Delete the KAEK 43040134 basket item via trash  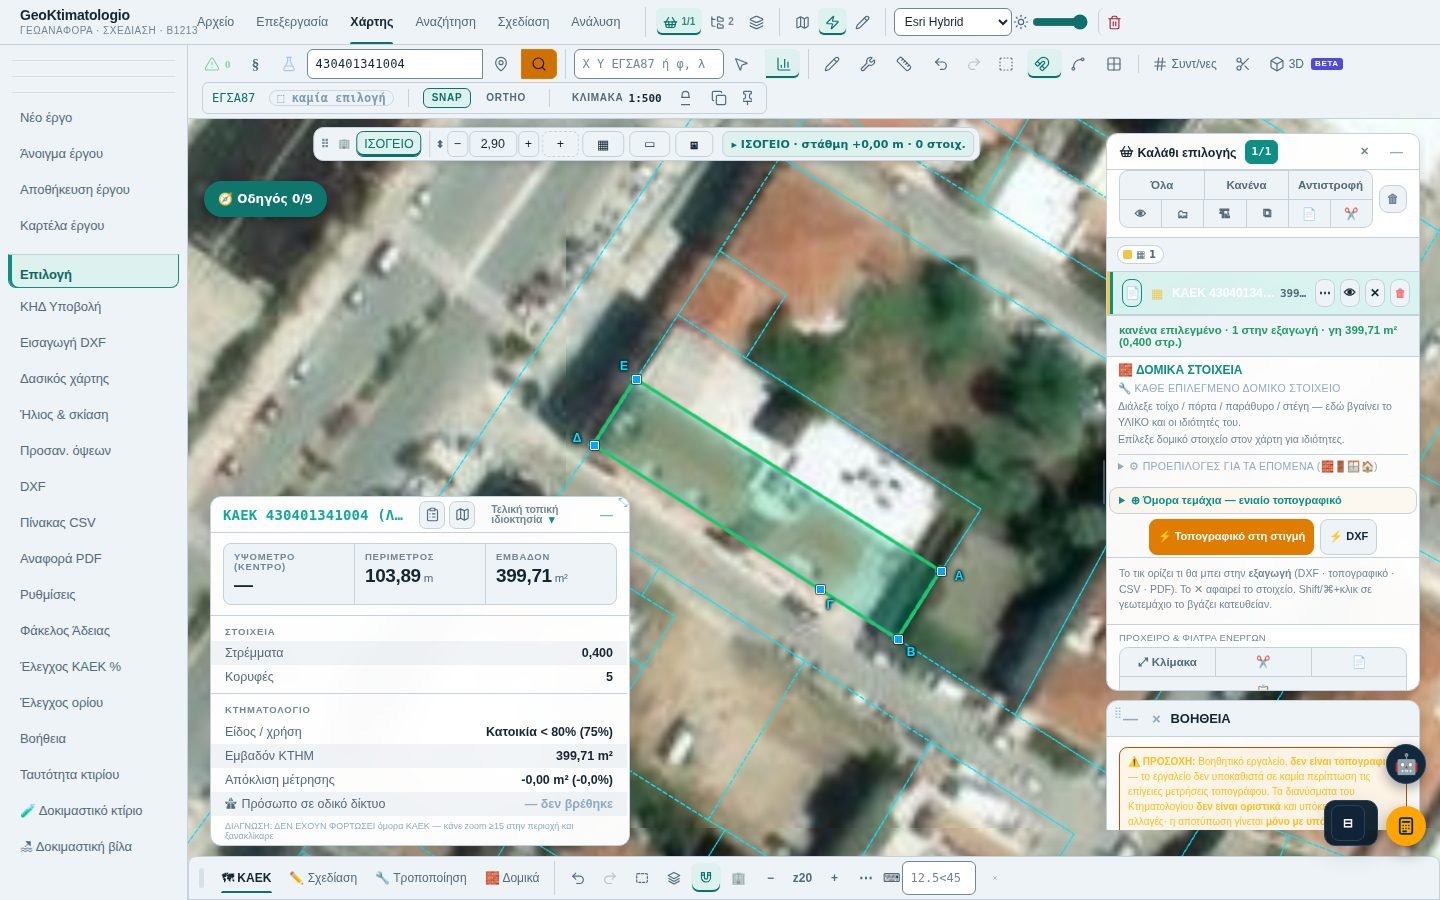[x=1400, y=293]
